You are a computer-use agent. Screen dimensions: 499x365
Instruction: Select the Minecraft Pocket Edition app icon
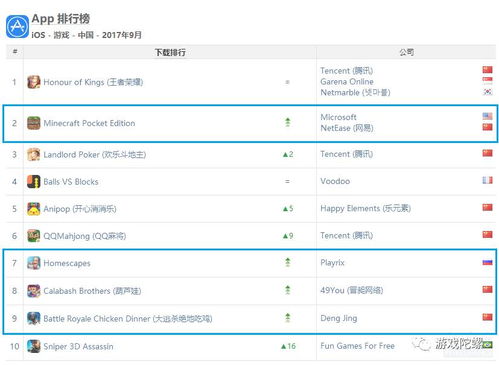pyautogui.click(x=34, y=123)
